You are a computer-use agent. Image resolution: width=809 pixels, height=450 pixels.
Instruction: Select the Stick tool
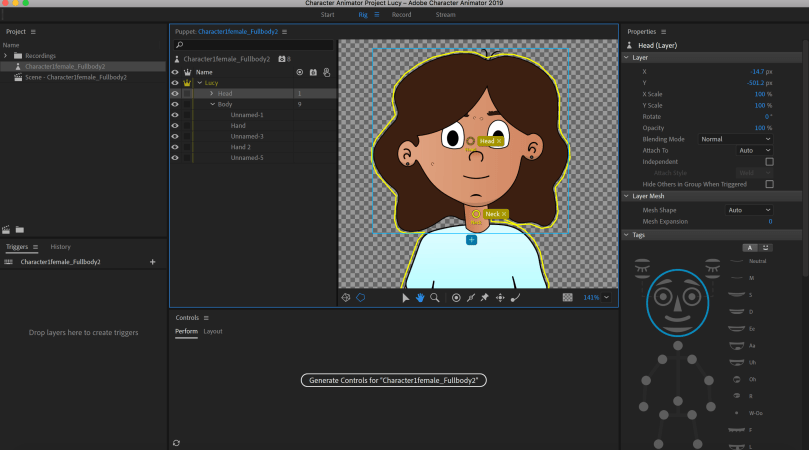tap(471, 298)
